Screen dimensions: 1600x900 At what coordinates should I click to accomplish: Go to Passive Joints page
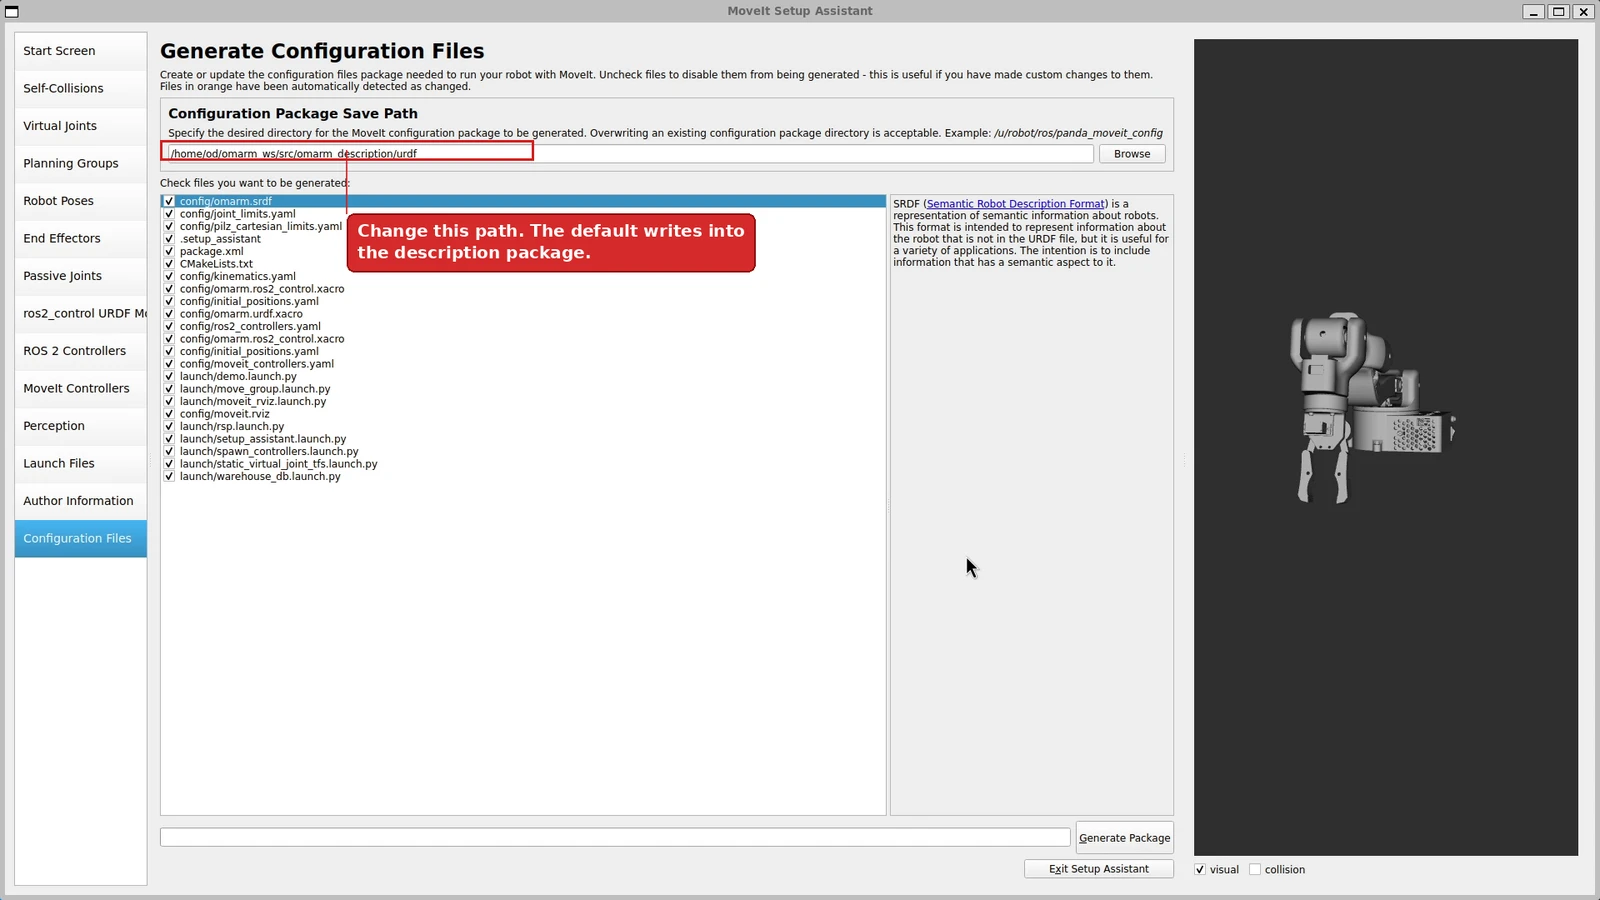coord(80,276)
